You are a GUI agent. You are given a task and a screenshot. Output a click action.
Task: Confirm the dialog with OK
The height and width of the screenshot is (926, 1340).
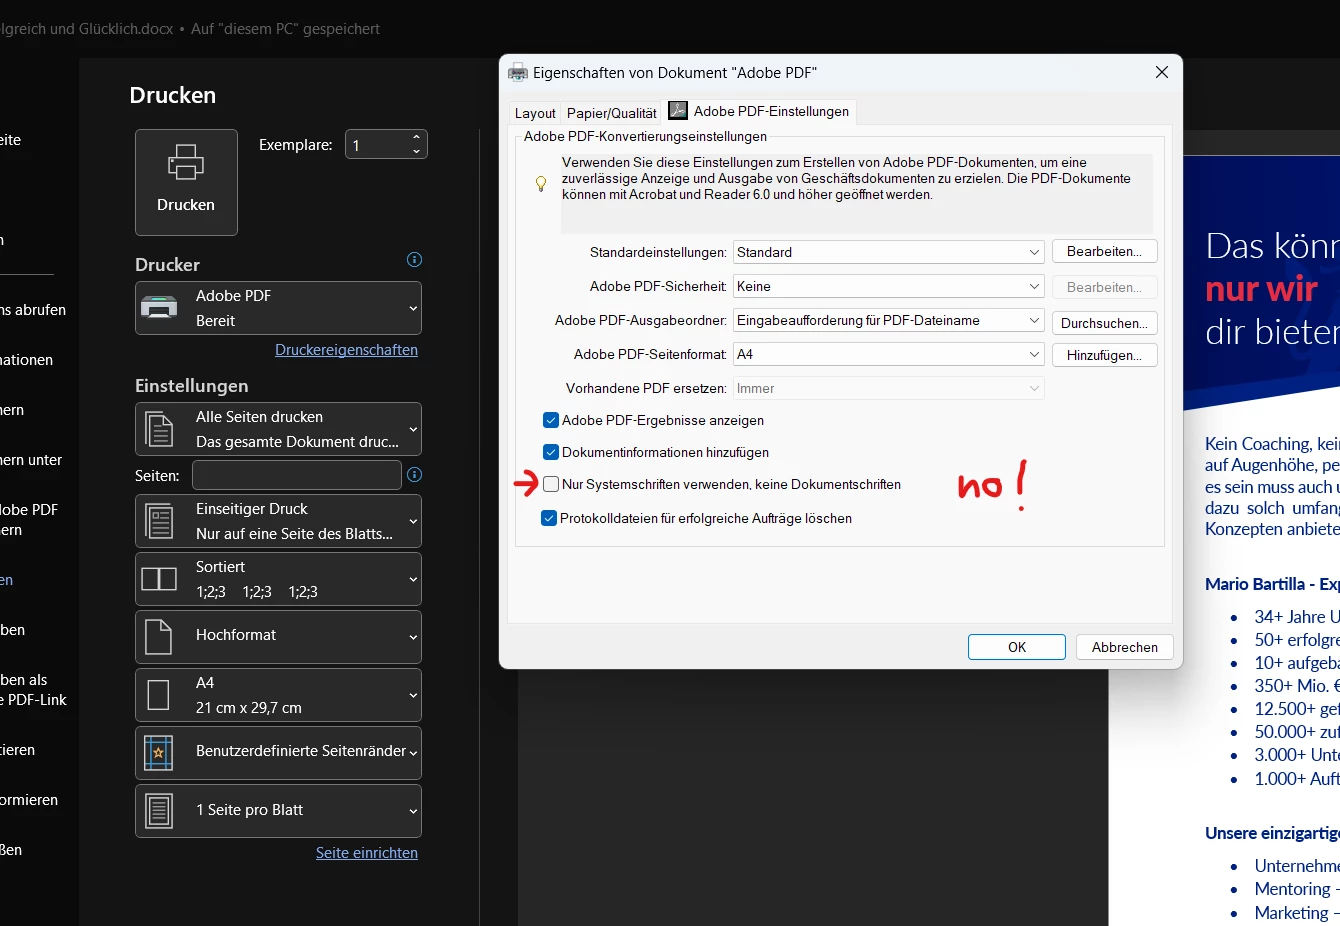tap(1017, 647)
